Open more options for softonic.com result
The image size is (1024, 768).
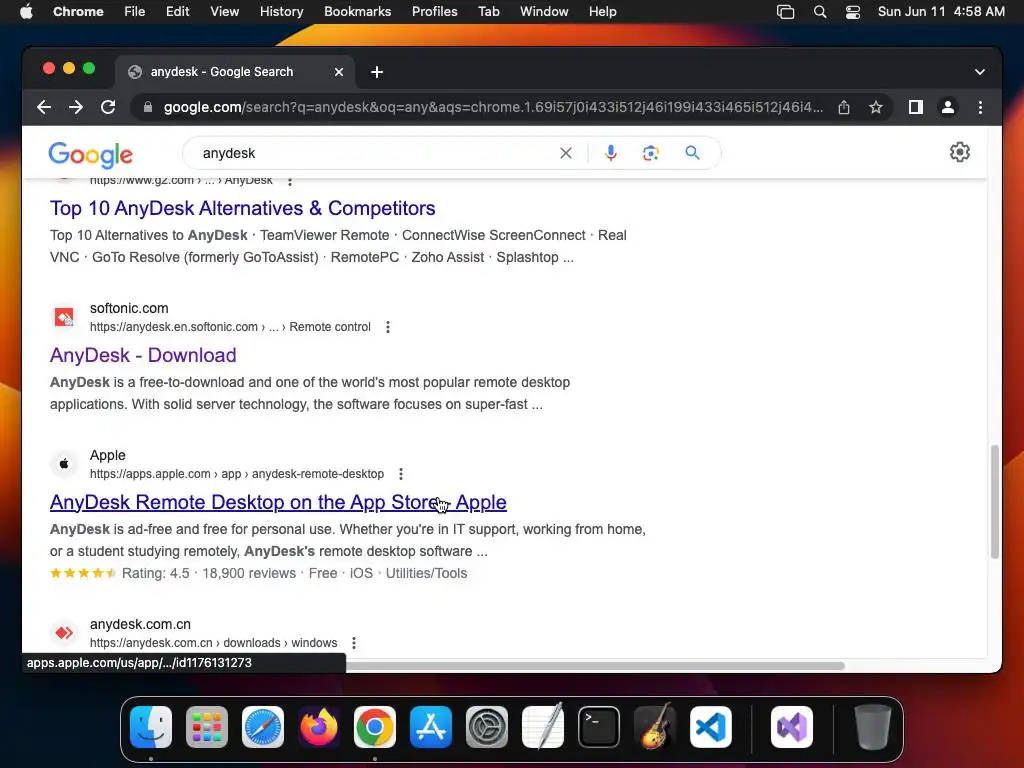point(388,327)
